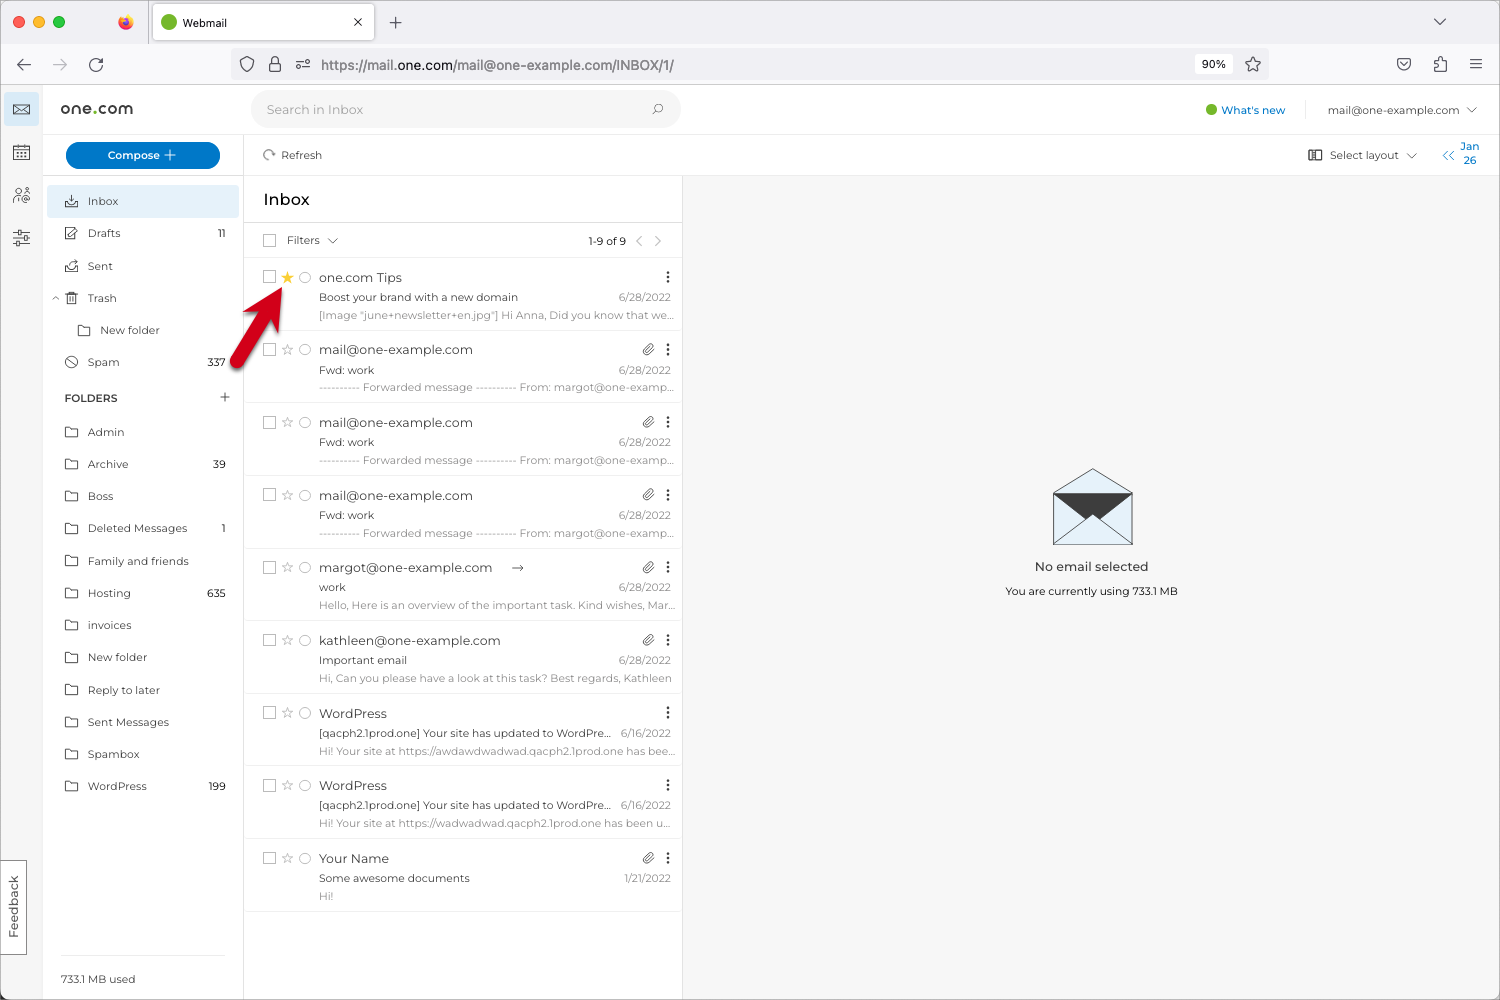Open the What's new link
This screenshot has height=1000, width=1500.
click(1252, 110)
